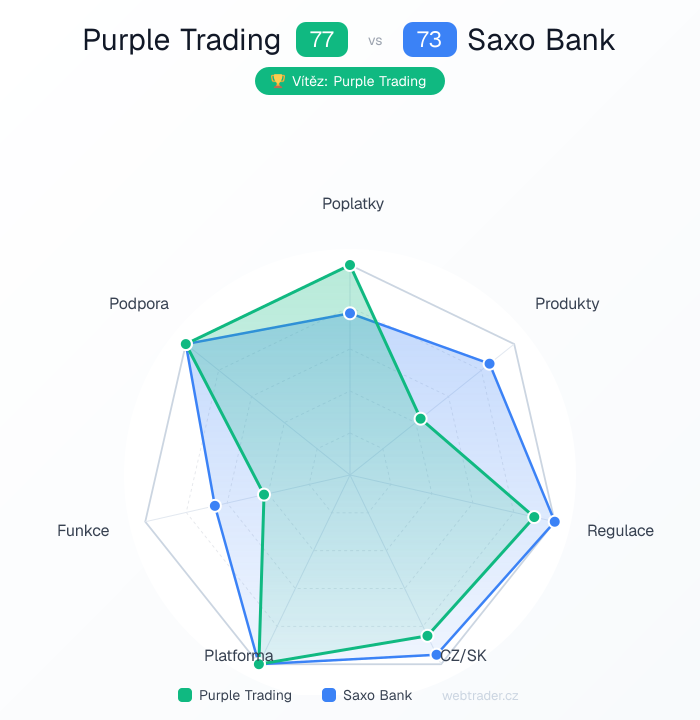Viewport: 700px width, 720px height.
Task: Click the green score badge showing 77
Action: point(322,40)
